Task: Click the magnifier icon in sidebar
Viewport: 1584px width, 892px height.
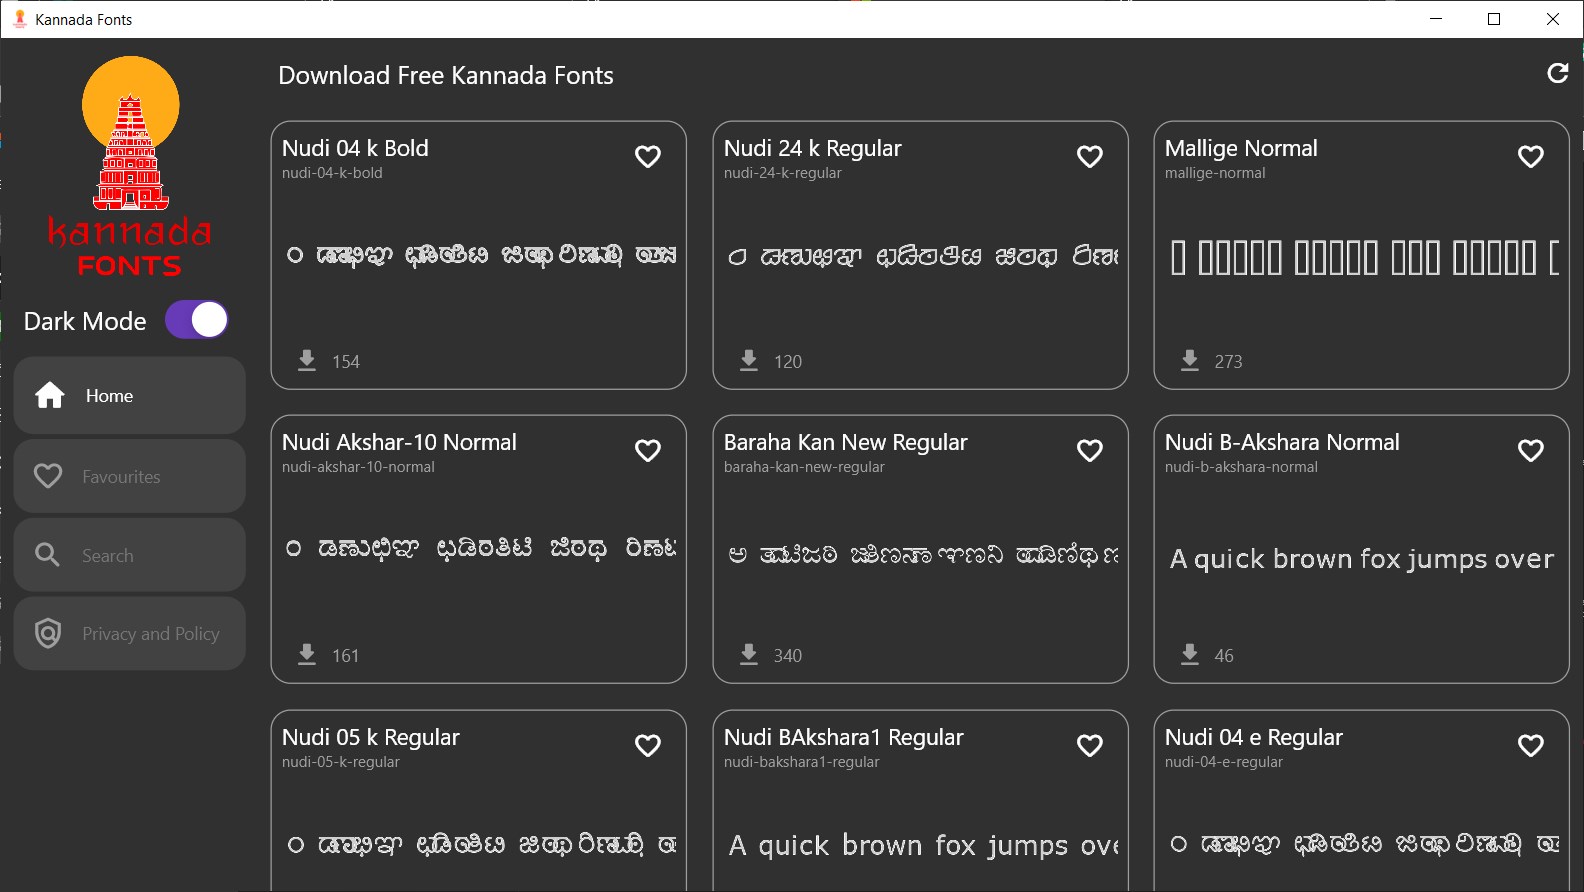Action: point(47,554)
